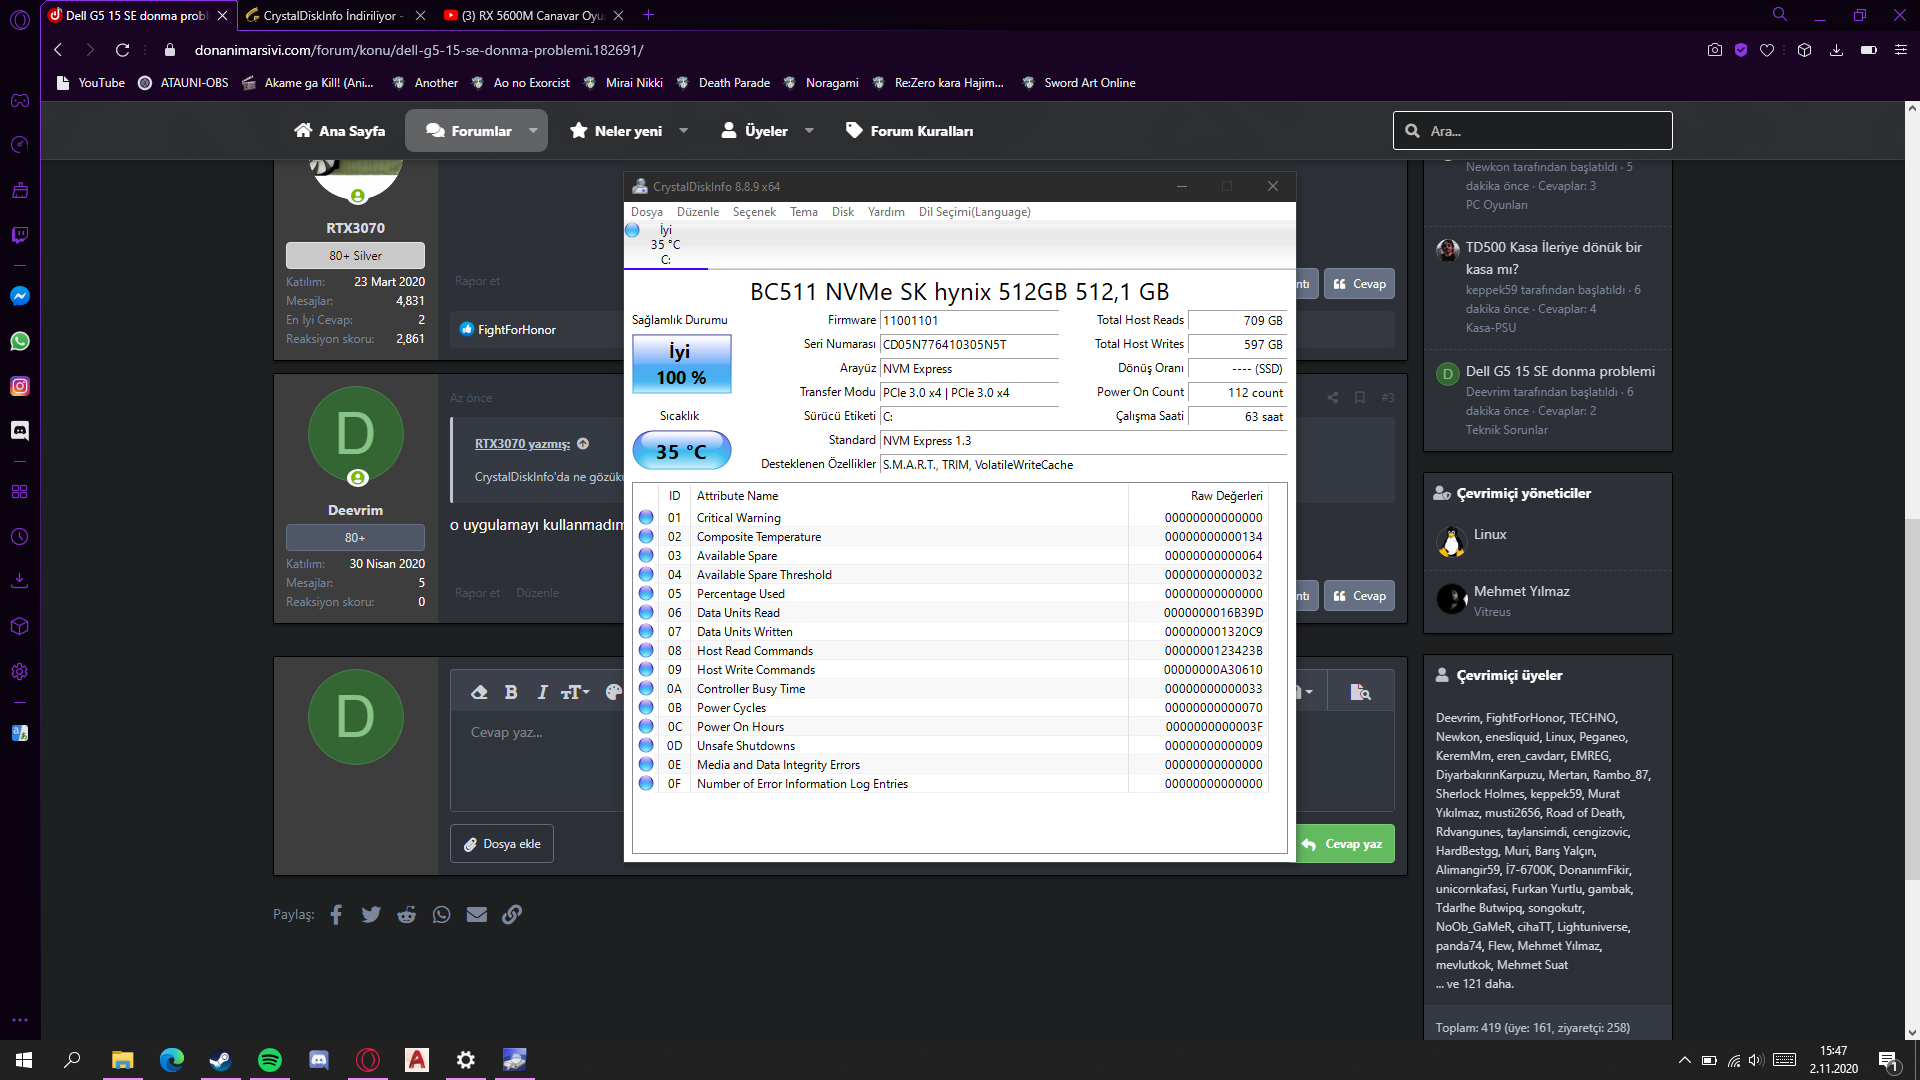The width and height of the screenshot is (1920, 1080).
Task: Click the Dosya ekle button
Action: tap(502, 844)
